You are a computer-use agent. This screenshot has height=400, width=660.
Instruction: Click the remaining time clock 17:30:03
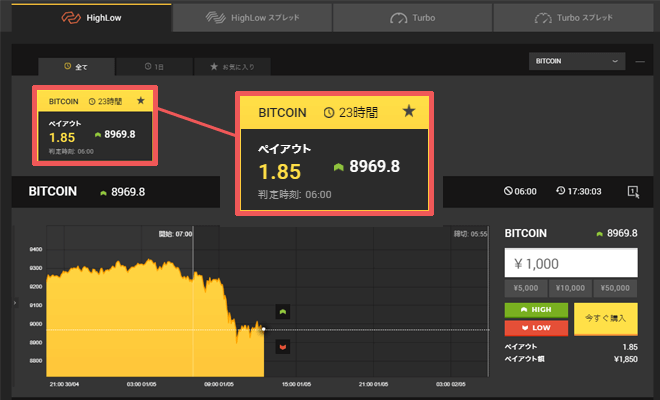pyautogui.click(x=579, y=191)
